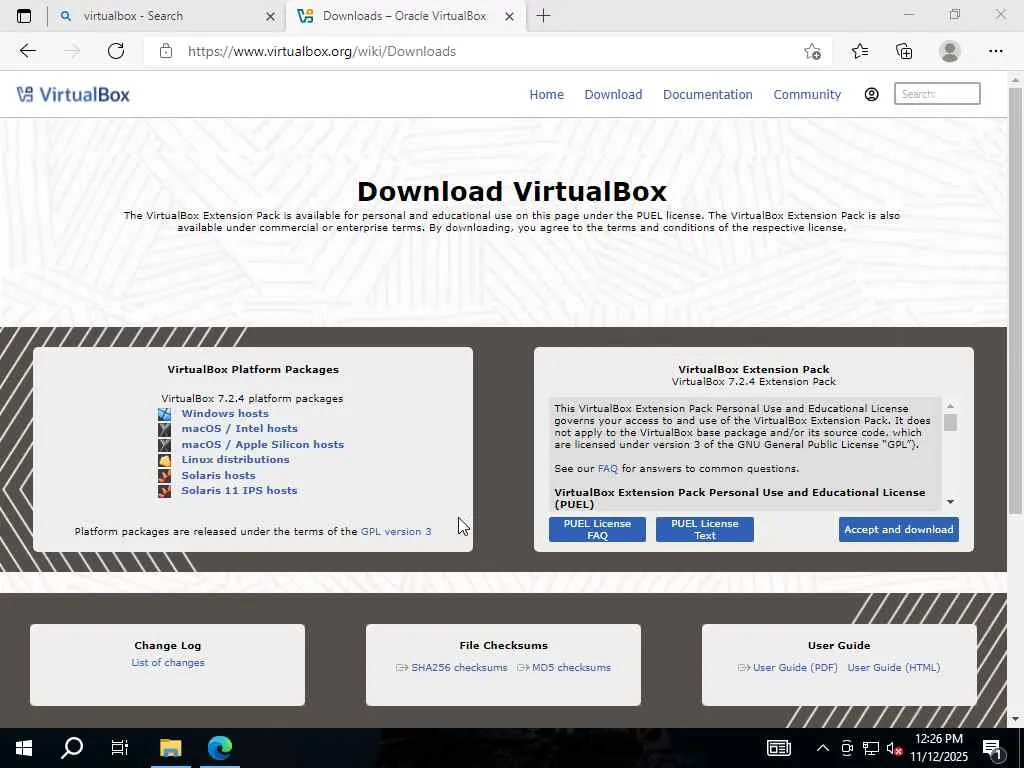Open Community in site navigation
This screenshot has width=1024, height=768.
(807, 95)
